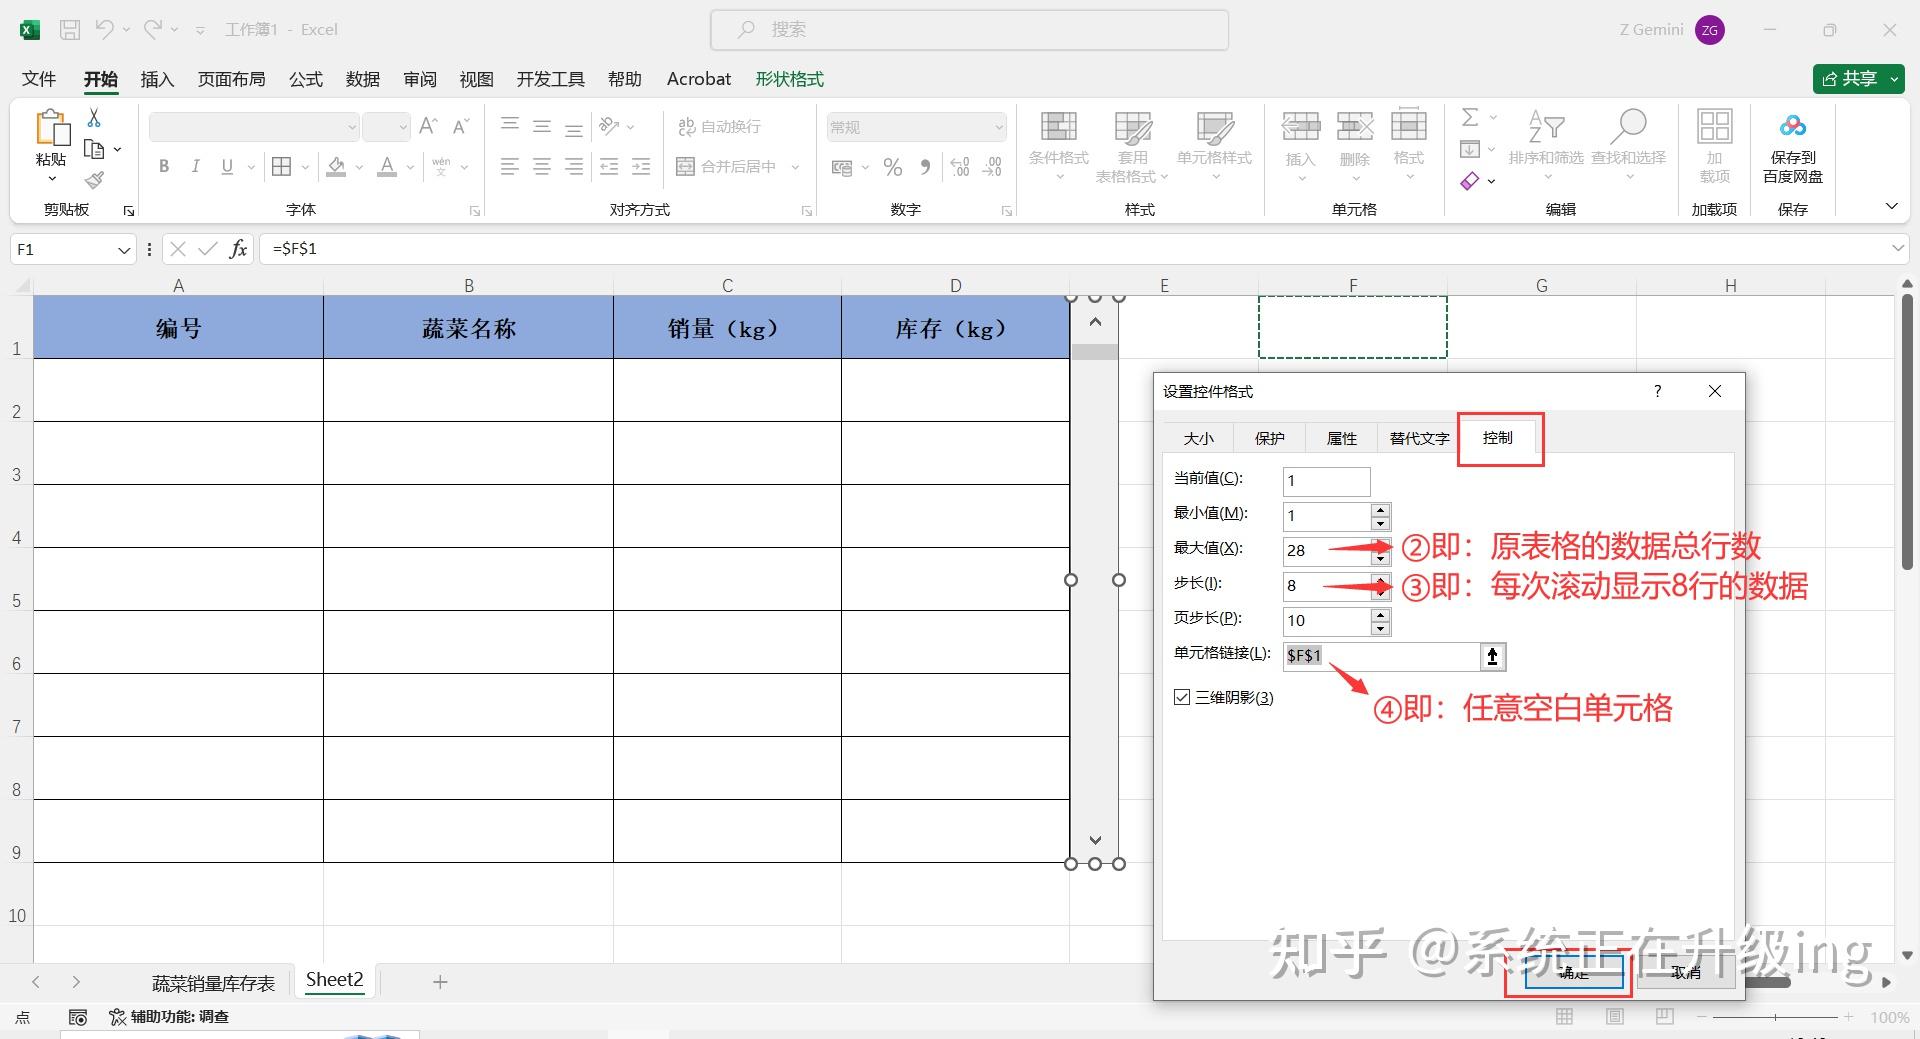This screenshot has height=1039, width=1920.
Task: Add a new sheet with plus
Action: pos(440,982)
